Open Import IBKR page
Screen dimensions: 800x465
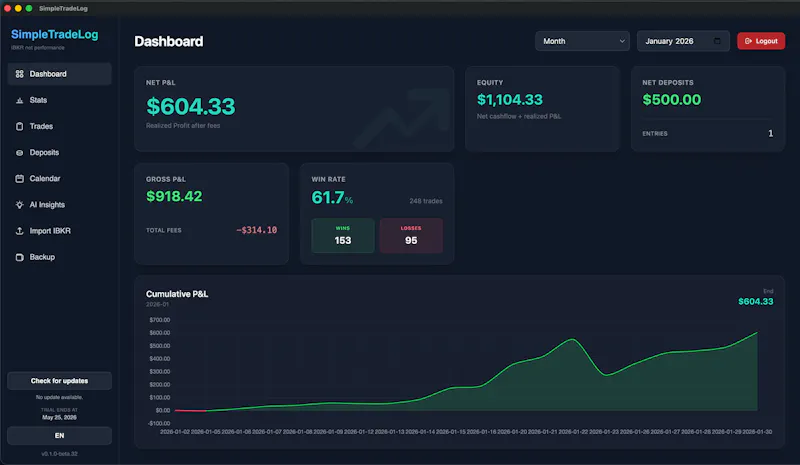(59, 231)
